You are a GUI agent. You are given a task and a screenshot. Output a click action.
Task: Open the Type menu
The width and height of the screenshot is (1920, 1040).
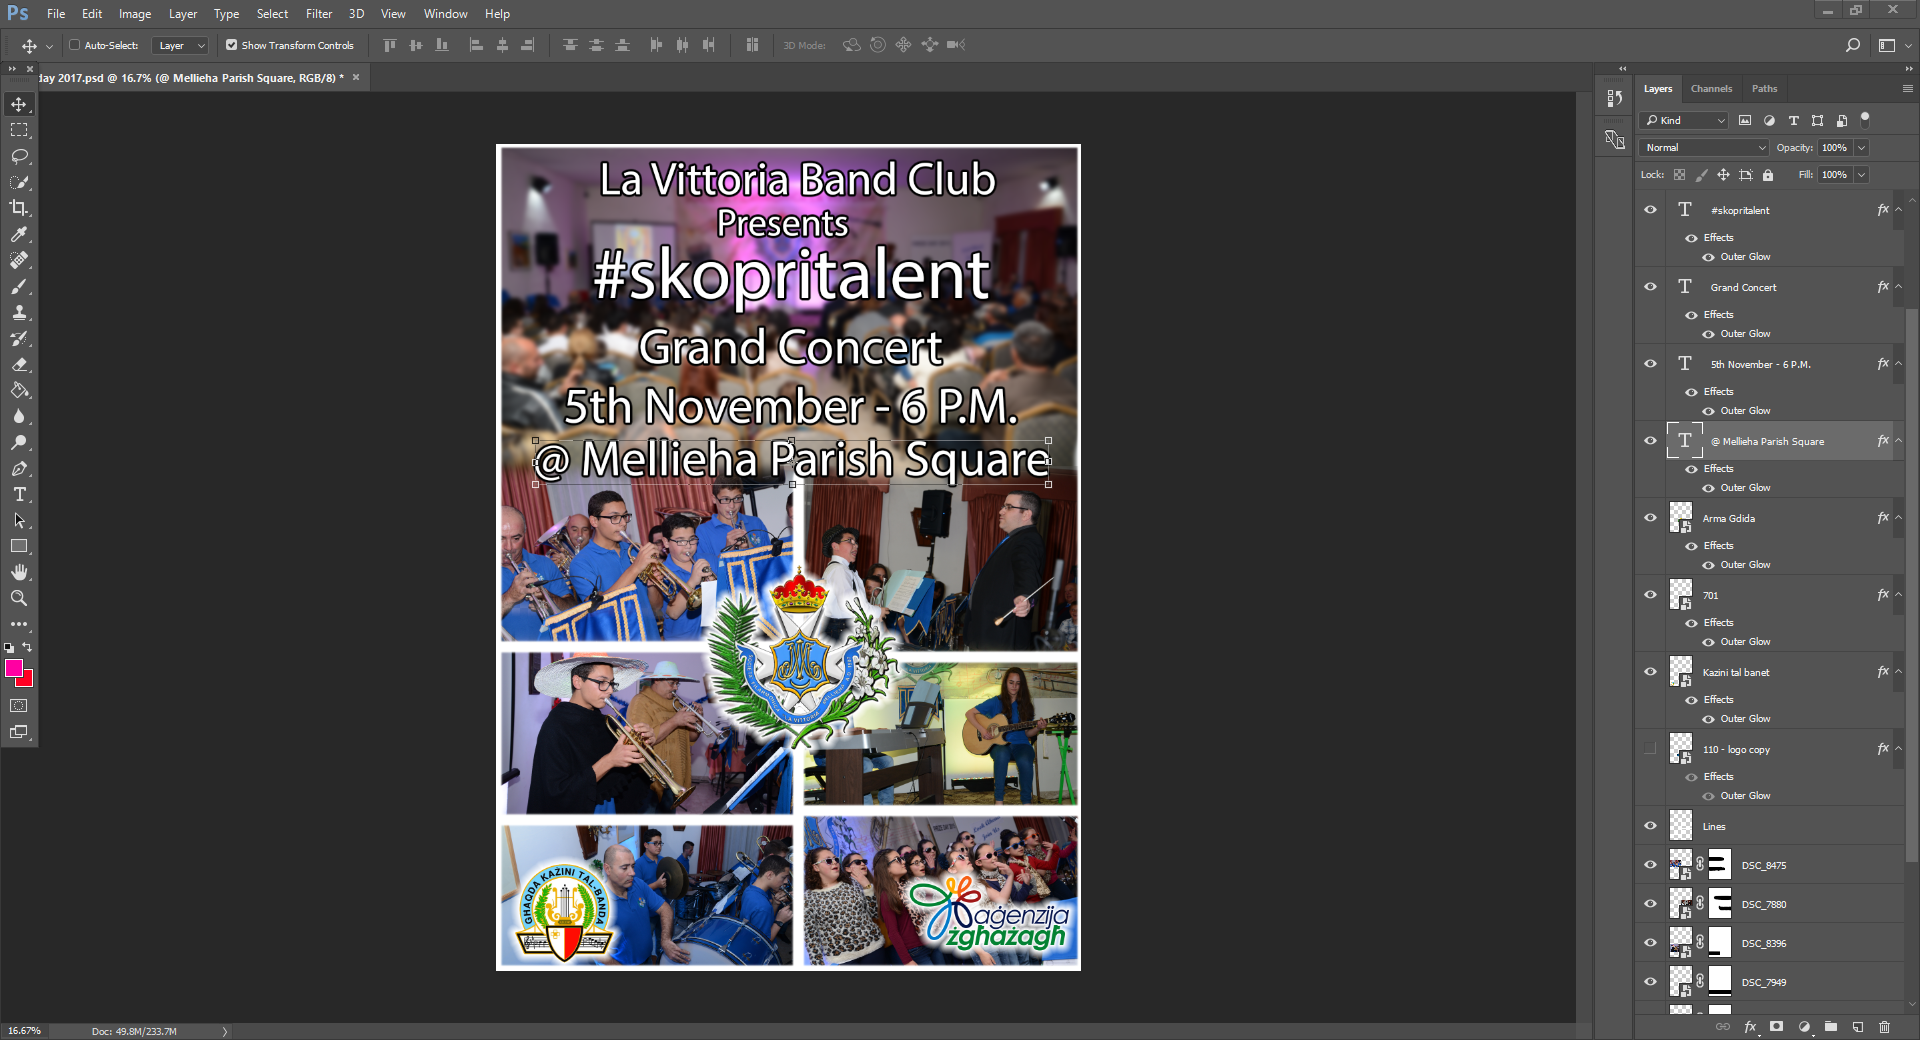tap(226, 14)
